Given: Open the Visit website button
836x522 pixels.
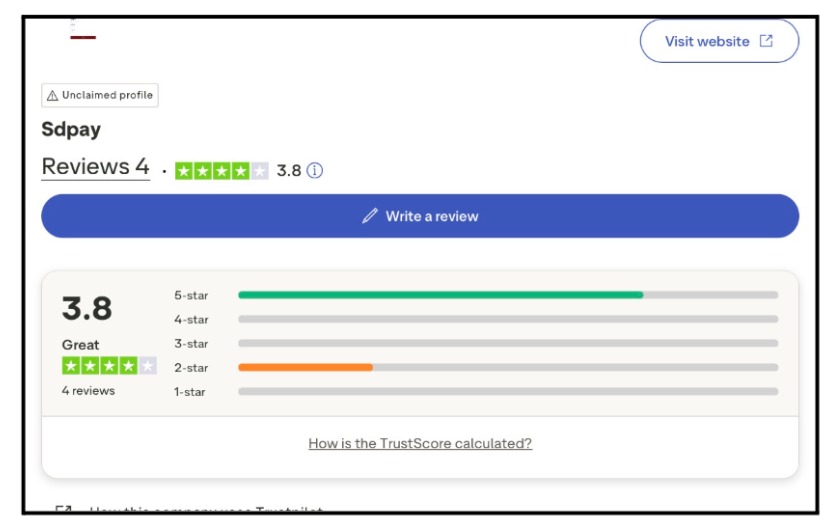Looking at the screenshot, I should [x=718, y=41].
